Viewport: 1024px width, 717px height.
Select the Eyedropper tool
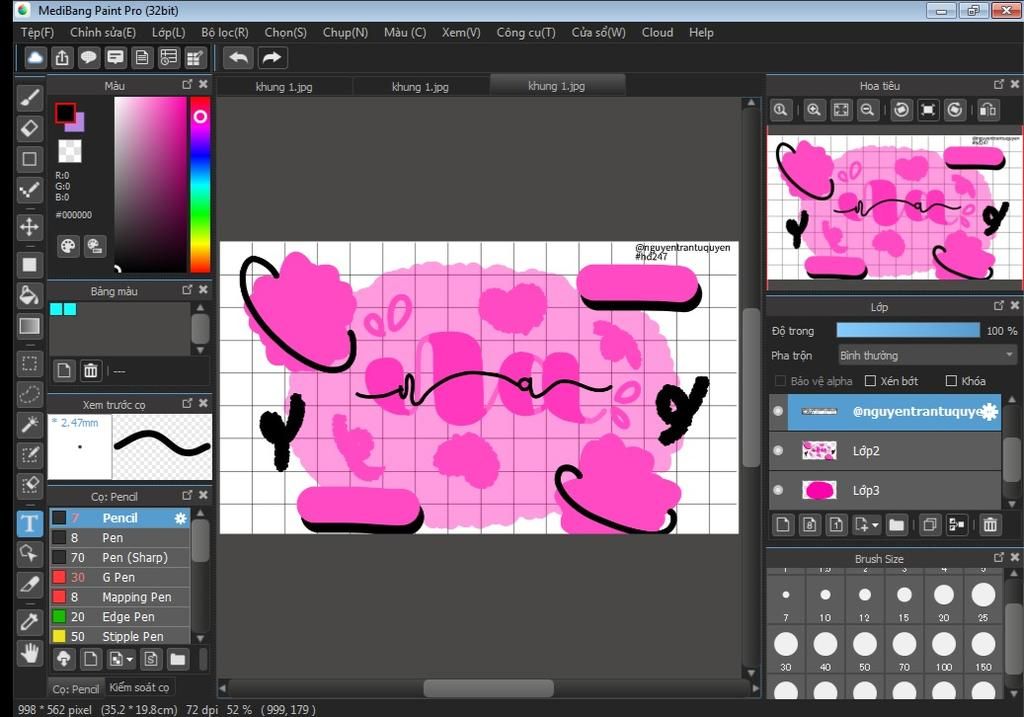click(x=29, y=621)
